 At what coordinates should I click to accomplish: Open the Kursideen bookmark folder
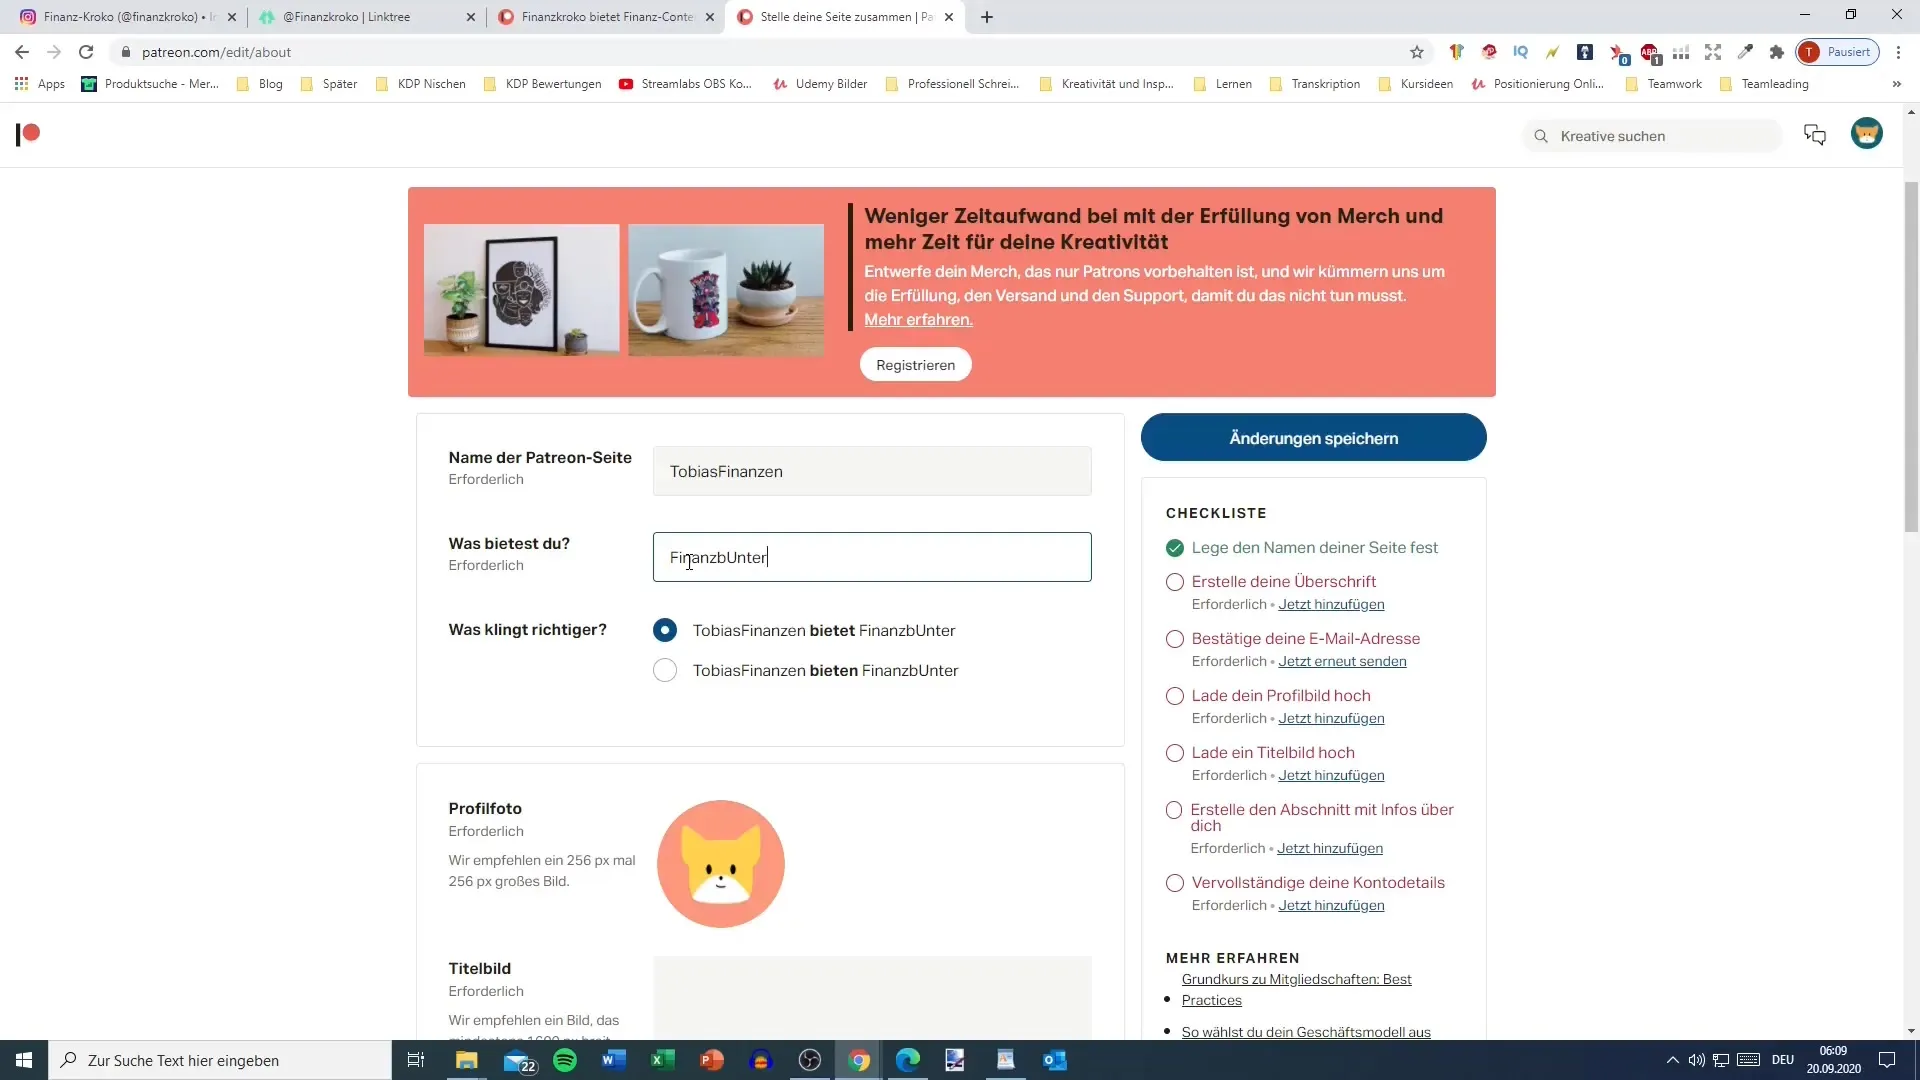pos(1415,84)
